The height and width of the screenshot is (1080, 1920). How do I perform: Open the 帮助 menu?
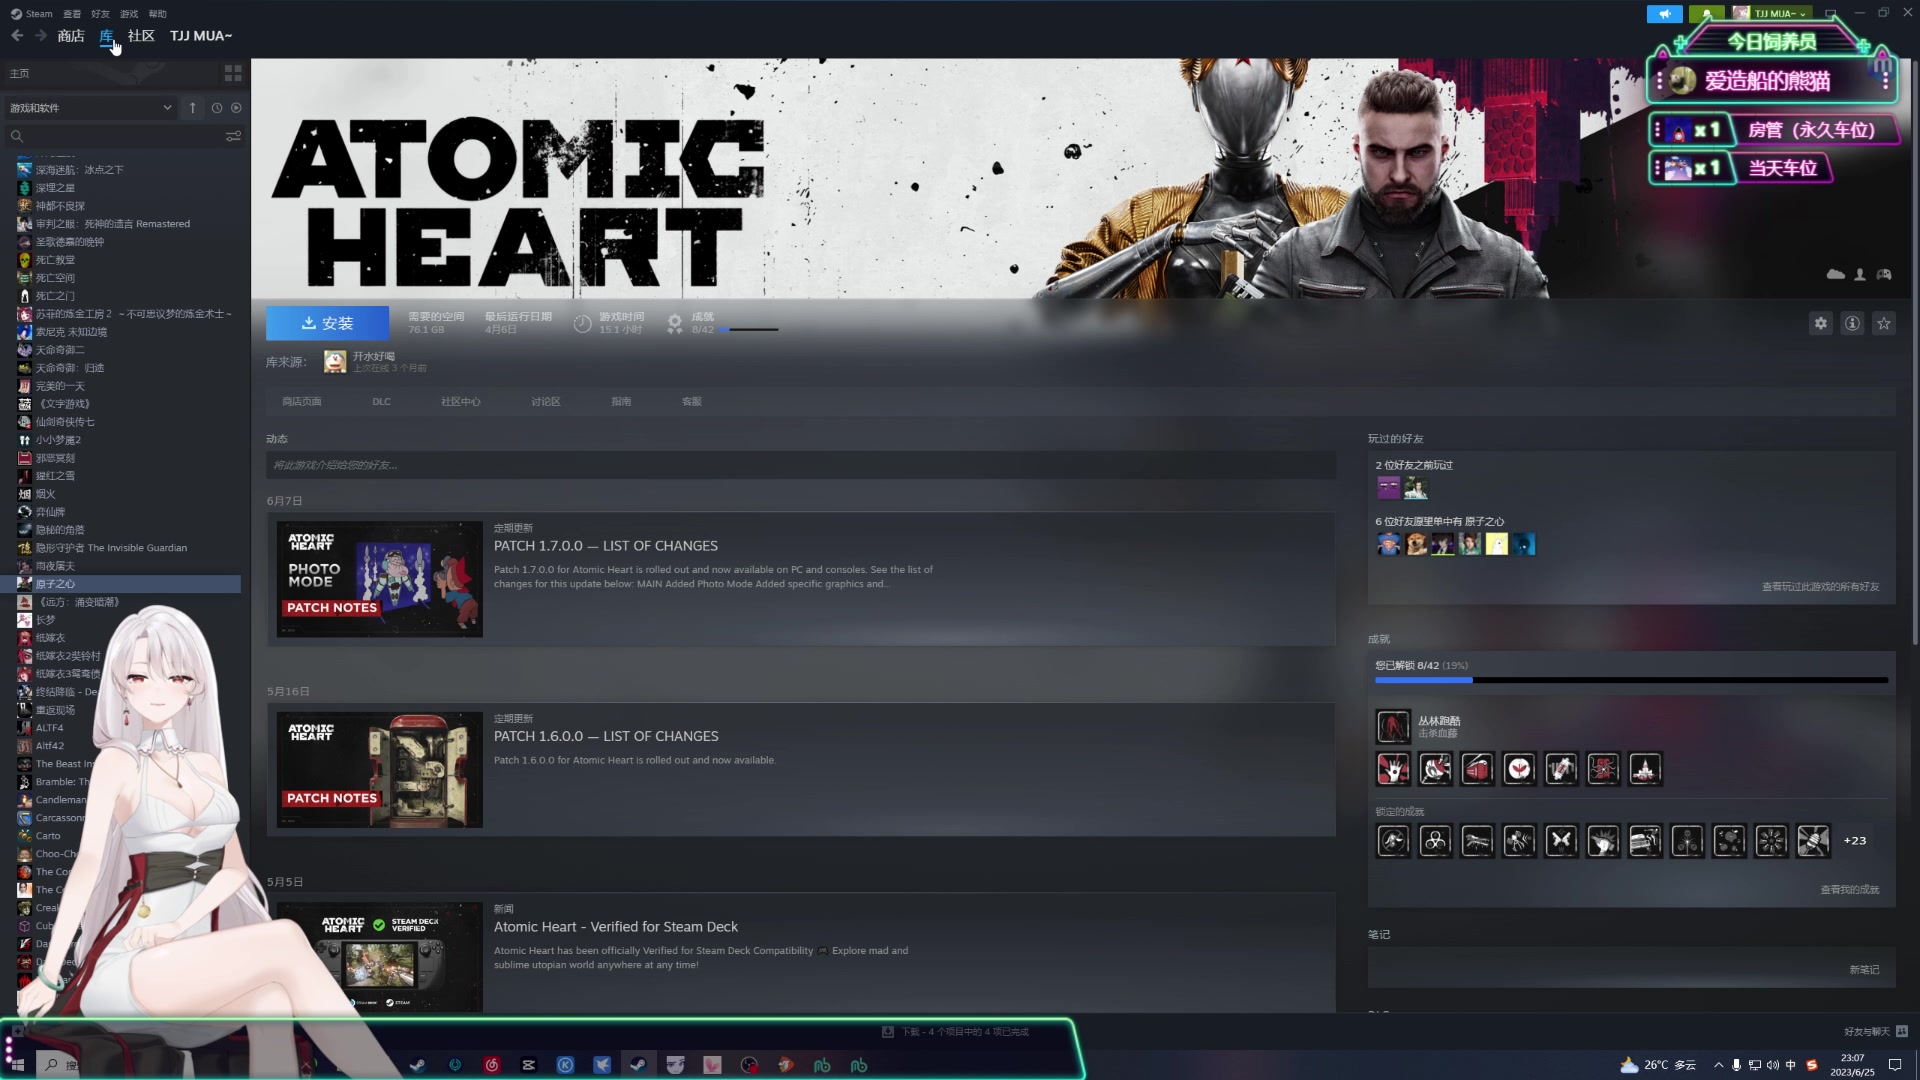158,14
